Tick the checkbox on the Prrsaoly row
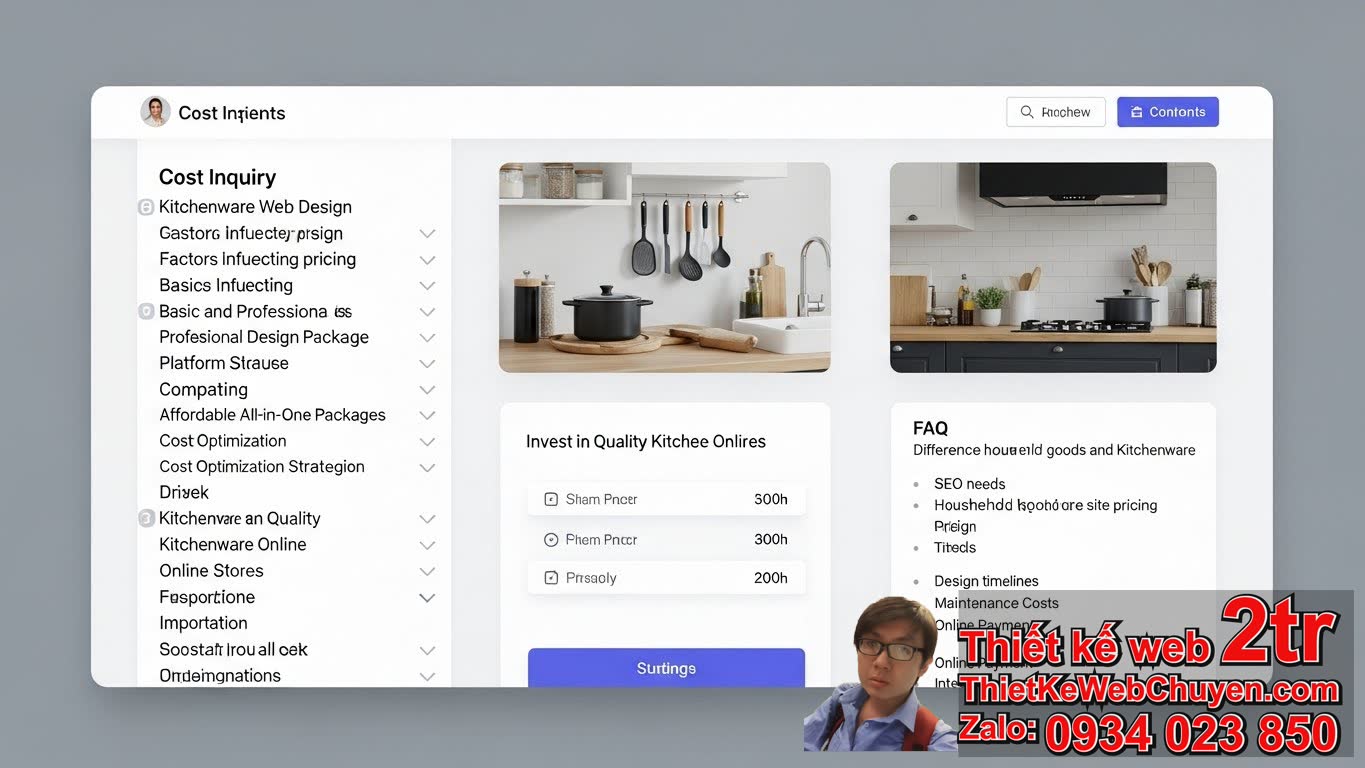 coord(550,578)
